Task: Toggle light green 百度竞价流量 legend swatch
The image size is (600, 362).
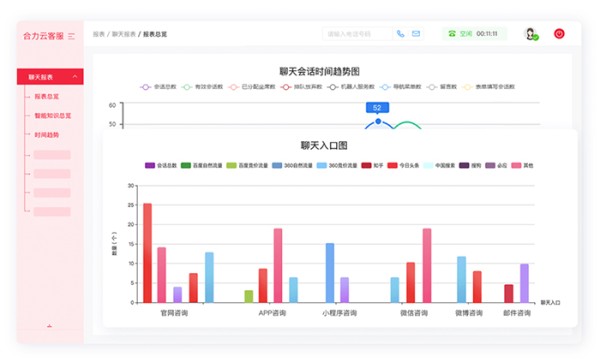Action: tap(232, 165)
